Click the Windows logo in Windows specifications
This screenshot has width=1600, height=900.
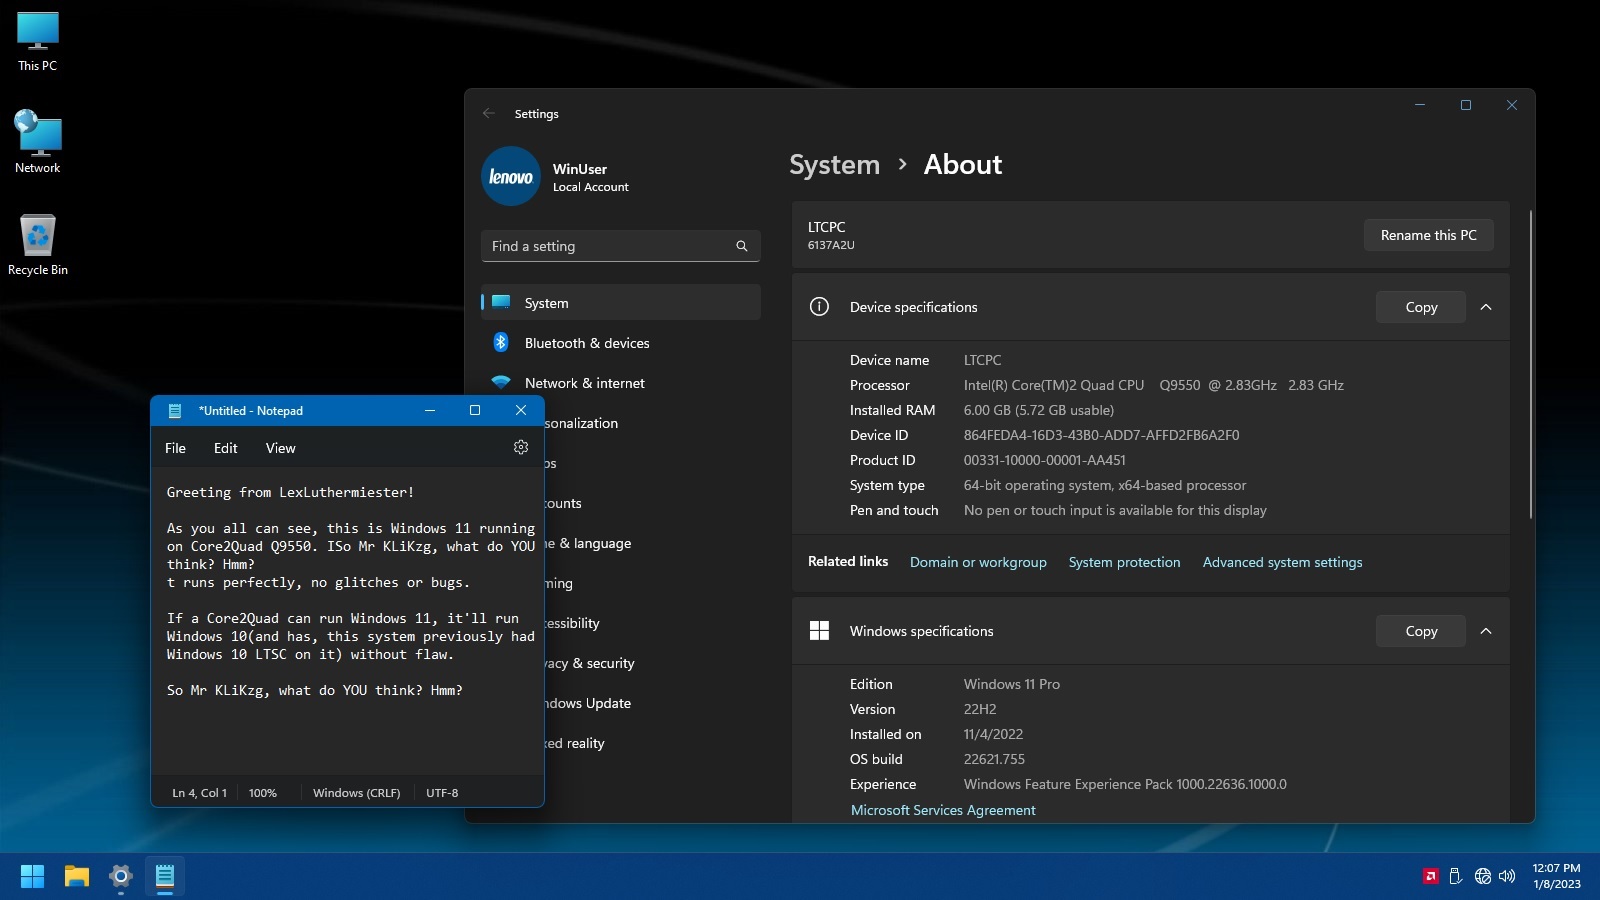[819, 630]
